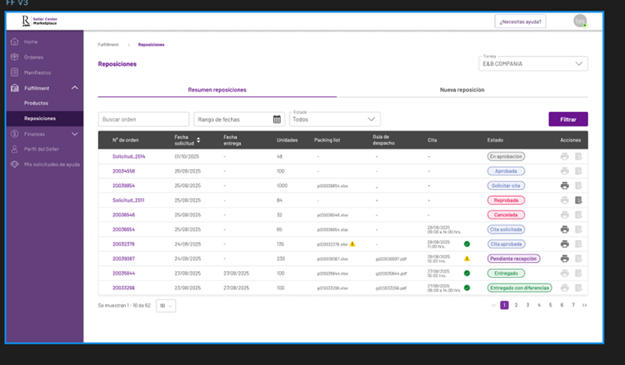
Task: Click the calendar icon in Rango de fechas
Action: tap(277, 119)
